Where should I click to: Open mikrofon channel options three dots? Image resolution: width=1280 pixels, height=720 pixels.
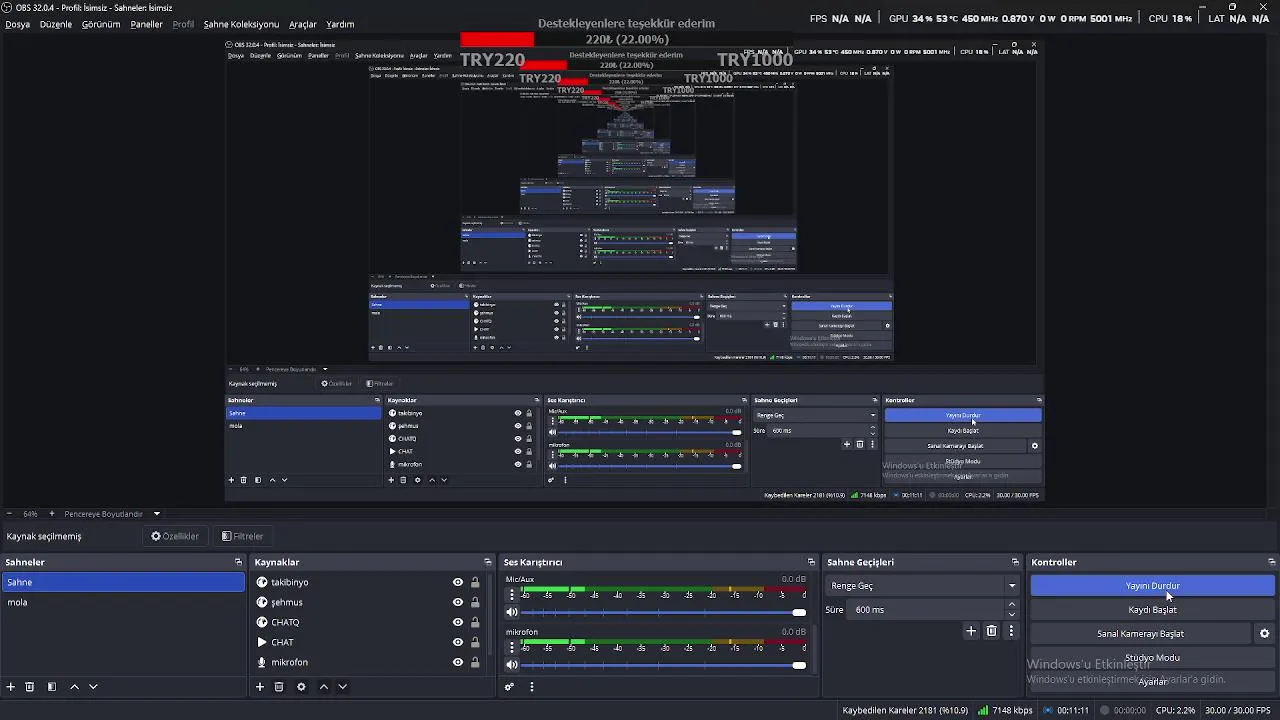coord(512,647)
